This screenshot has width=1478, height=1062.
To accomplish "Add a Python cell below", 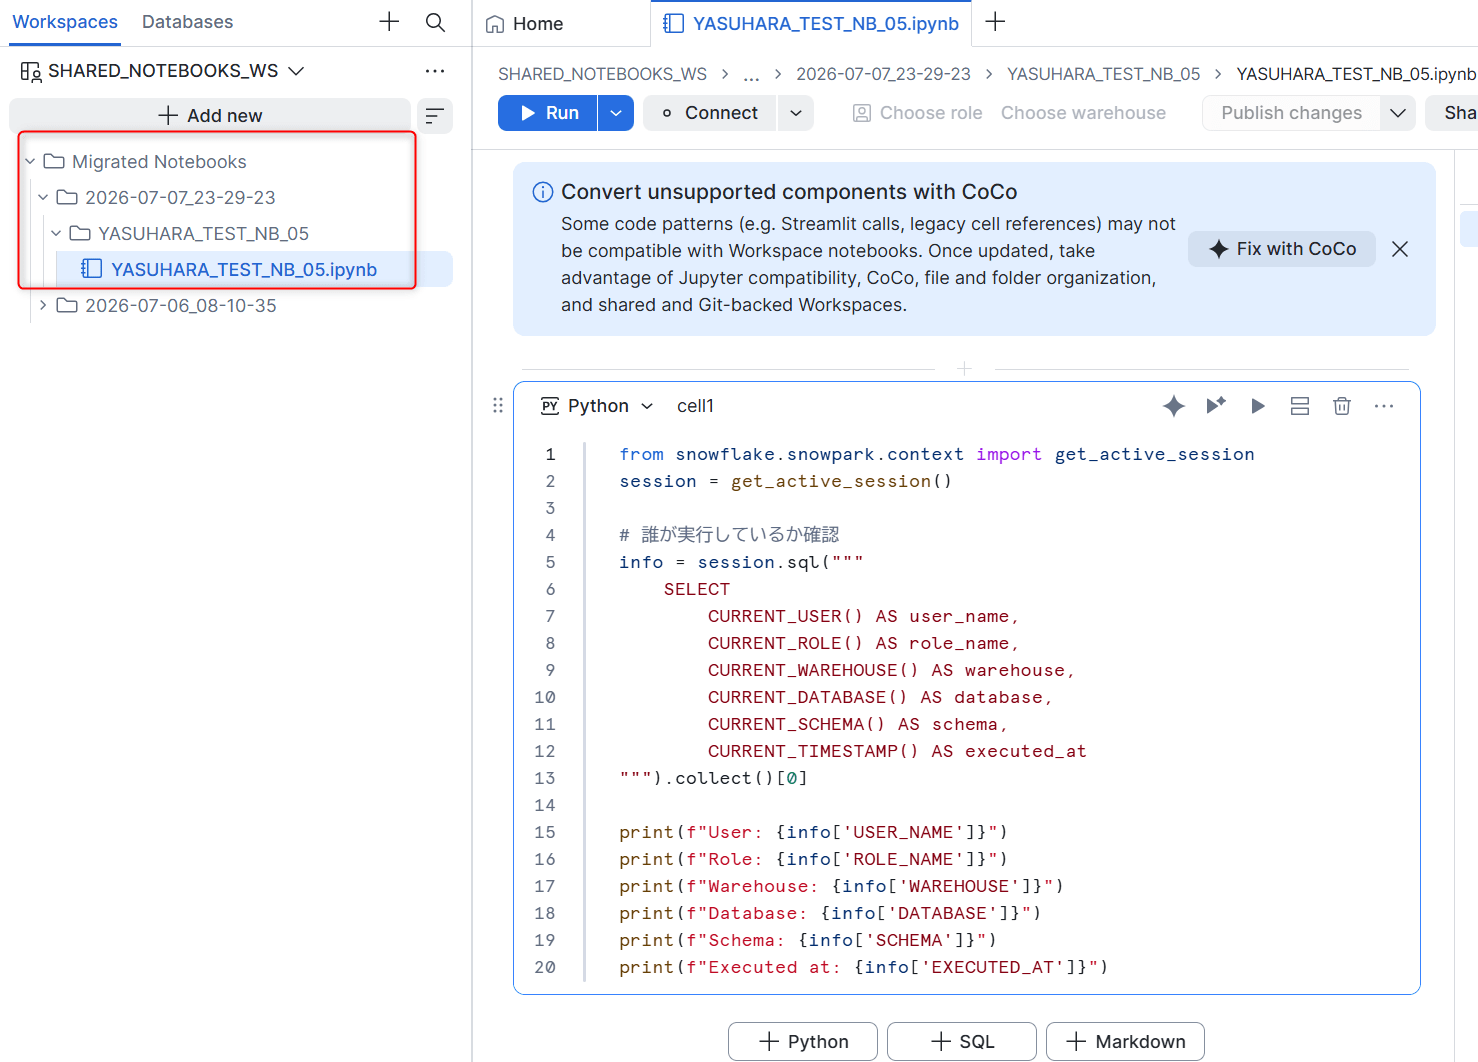I will click(803, 1041).
